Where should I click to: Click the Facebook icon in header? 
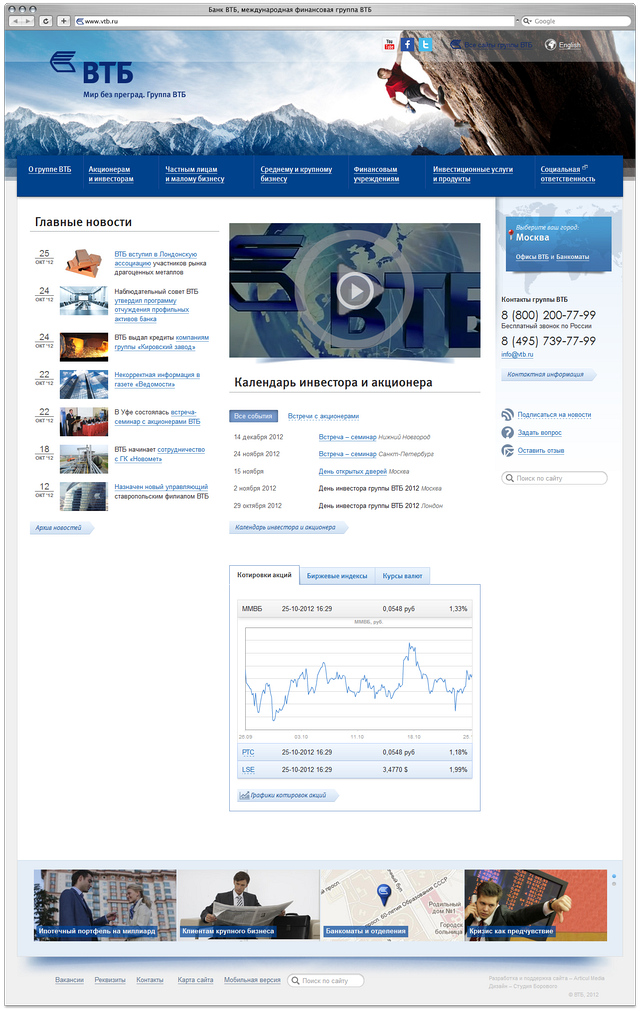[x=408, y=44]
